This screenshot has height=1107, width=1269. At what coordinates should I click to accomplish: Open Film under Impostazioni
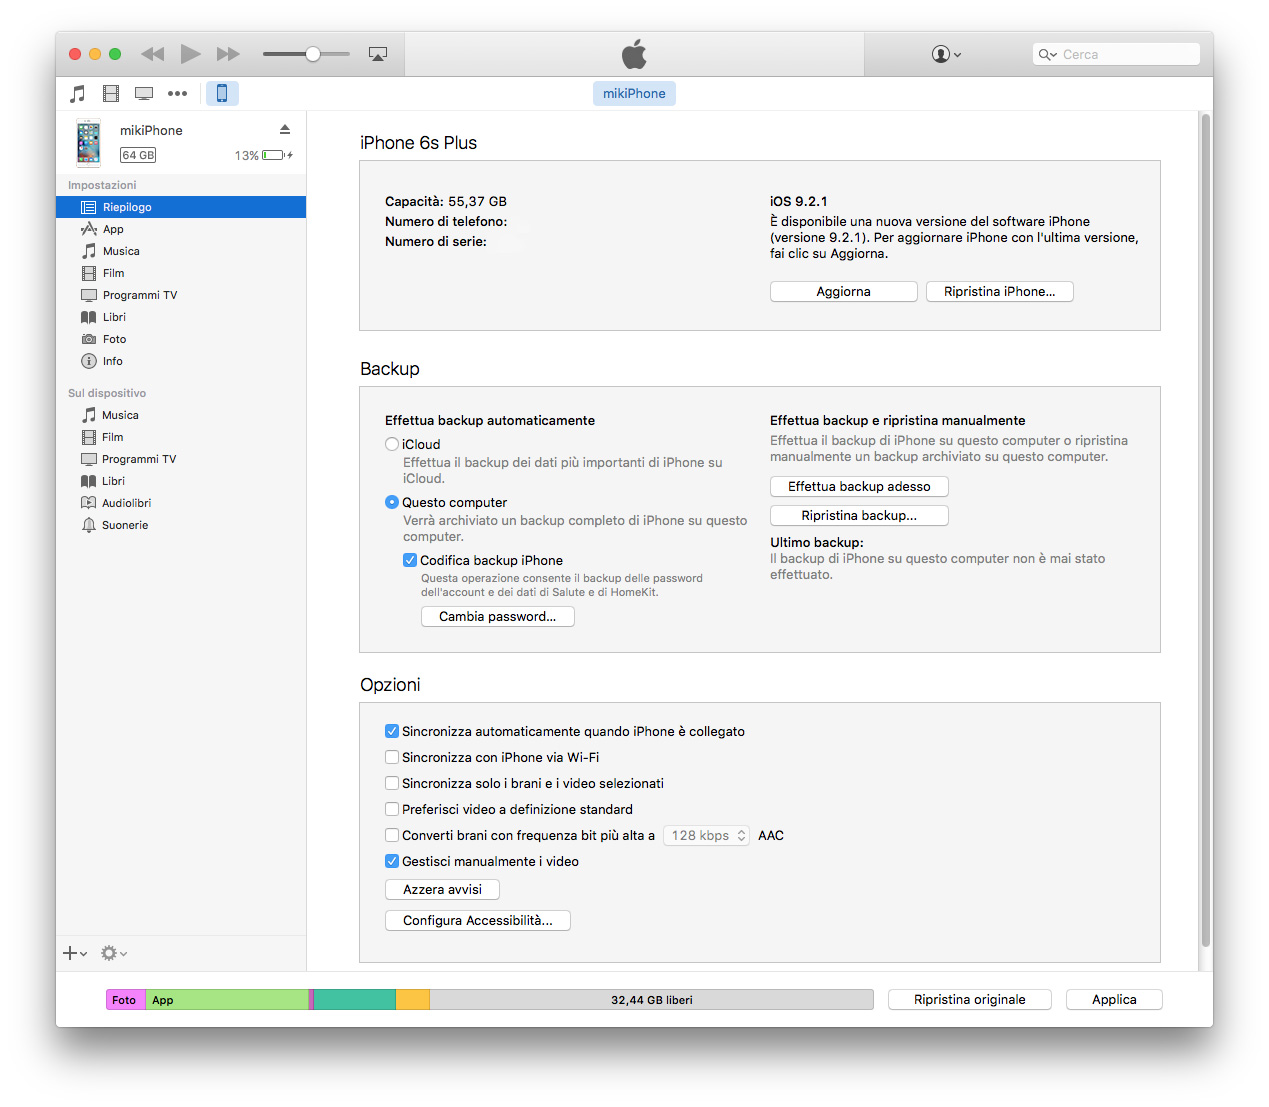pyautogui.click(x=181, y=273)
